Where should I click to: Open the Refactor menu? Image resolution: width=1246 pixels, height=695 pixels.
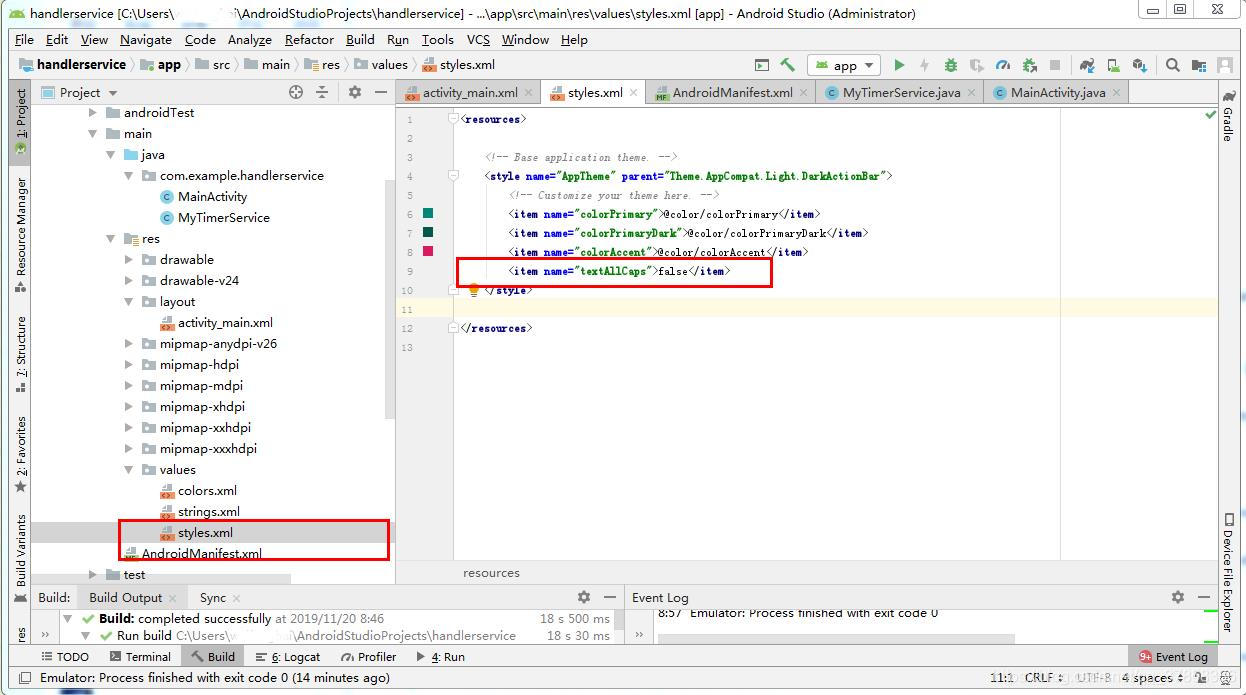coord(309,39)
